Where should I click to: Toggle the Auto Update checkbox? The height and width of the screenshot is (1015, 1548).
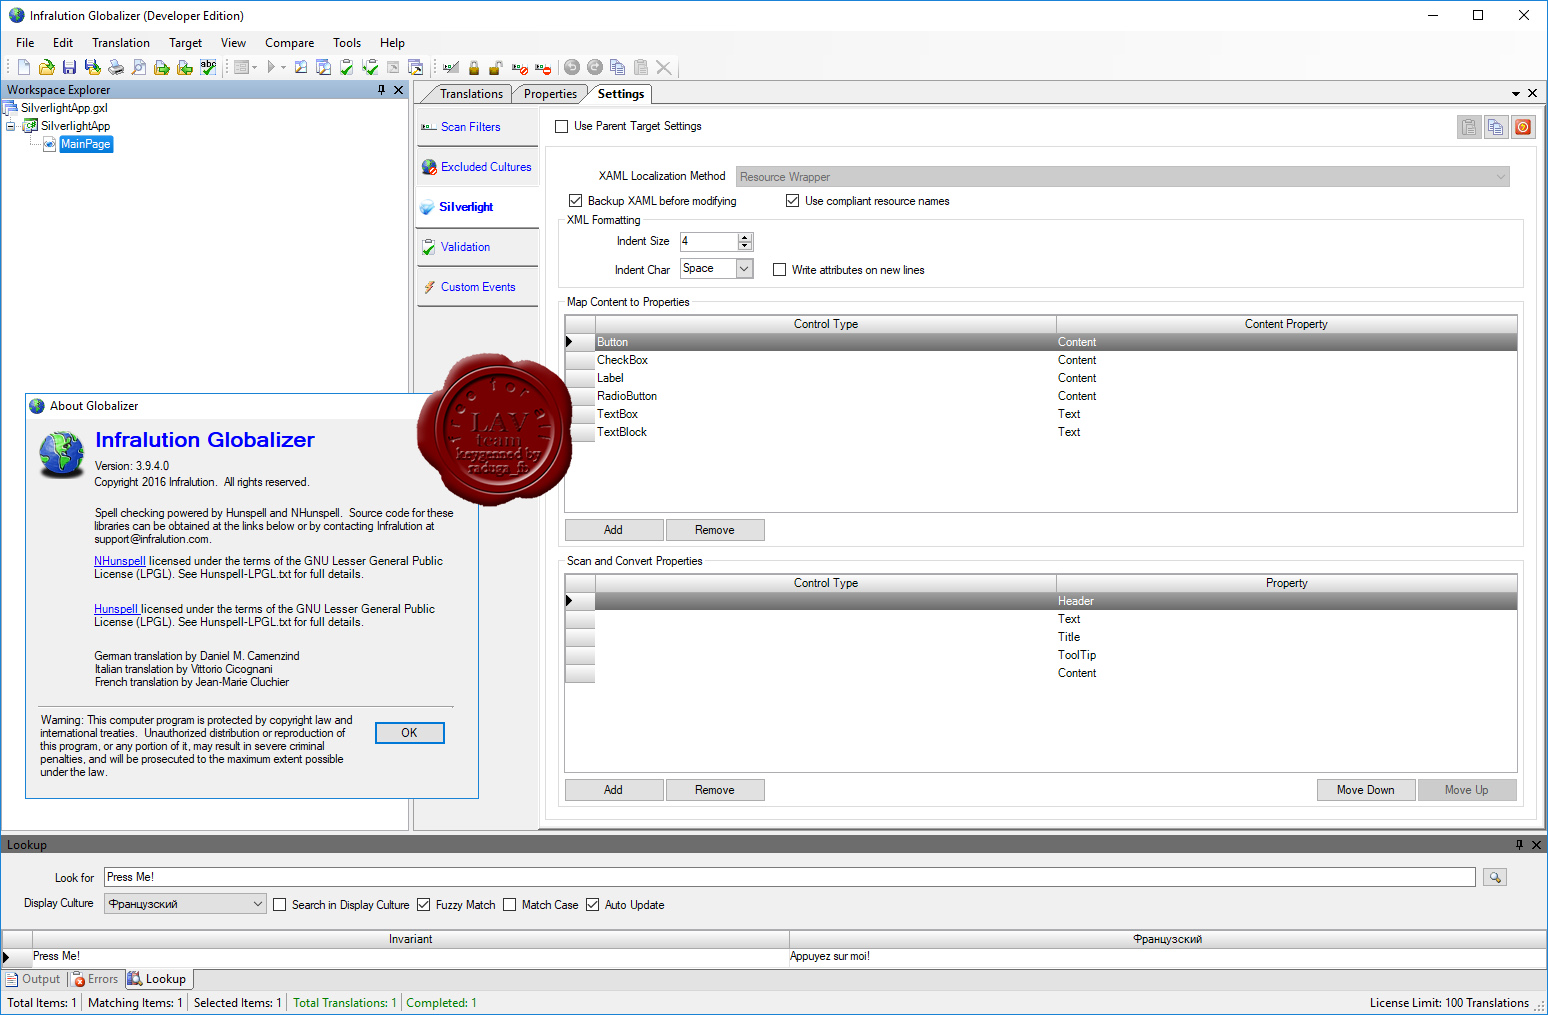tap(593, 905)
